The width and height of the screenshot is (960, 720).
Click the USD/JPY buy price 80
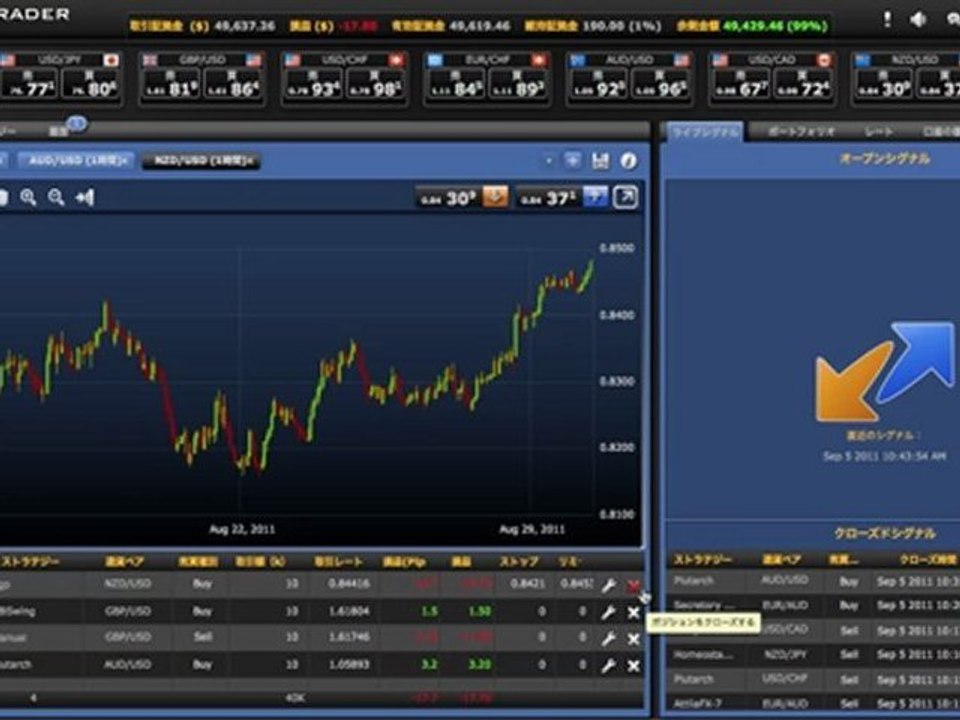90,84
